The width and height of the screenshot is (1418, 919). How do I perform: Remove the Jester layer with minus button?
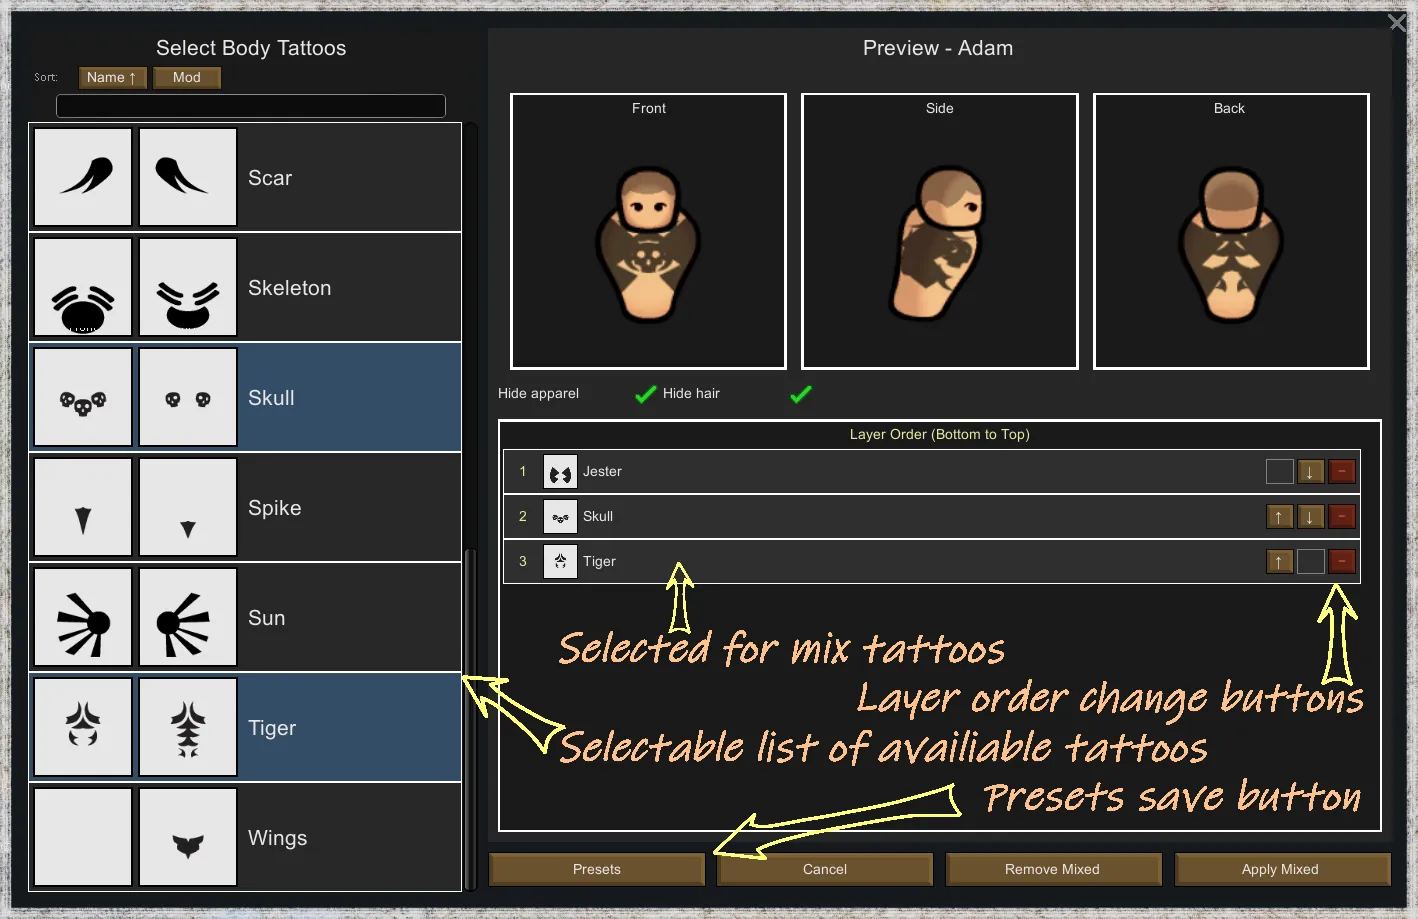(1342, 471)
